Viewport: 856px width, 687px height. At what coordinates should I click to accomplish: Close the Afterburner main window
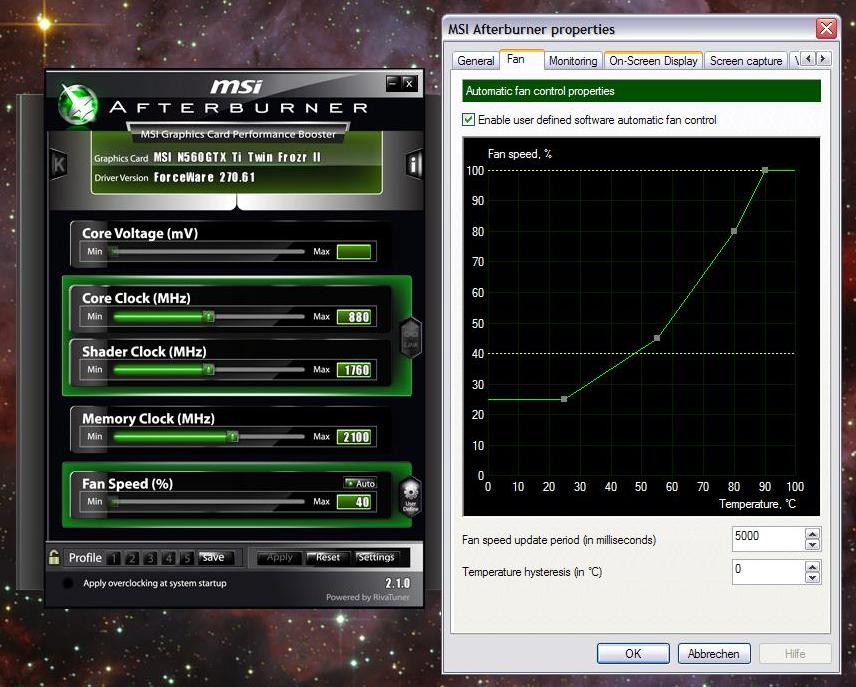409,83
